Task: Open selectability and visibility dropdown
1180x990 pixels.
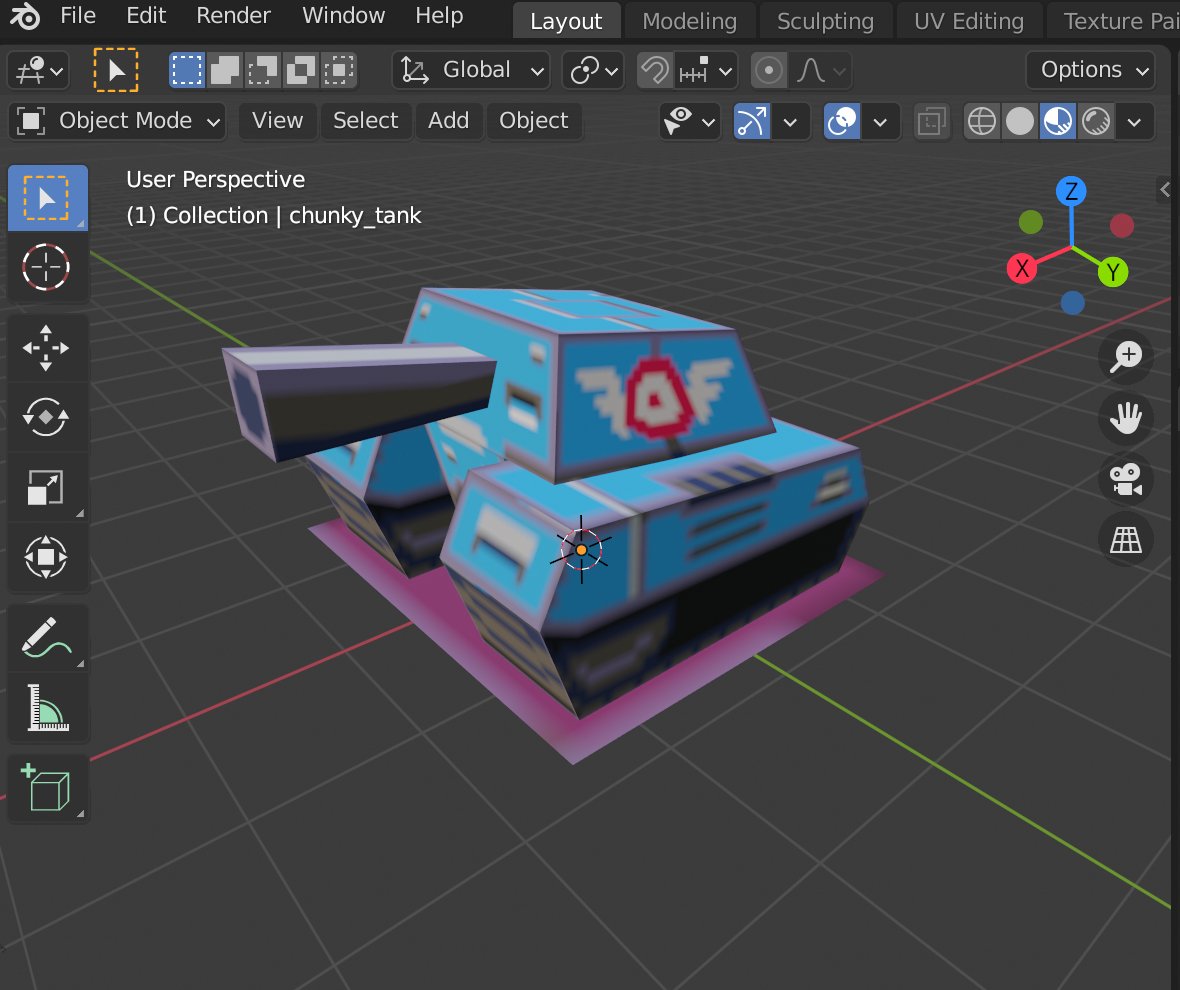Action: click(689, 121)
